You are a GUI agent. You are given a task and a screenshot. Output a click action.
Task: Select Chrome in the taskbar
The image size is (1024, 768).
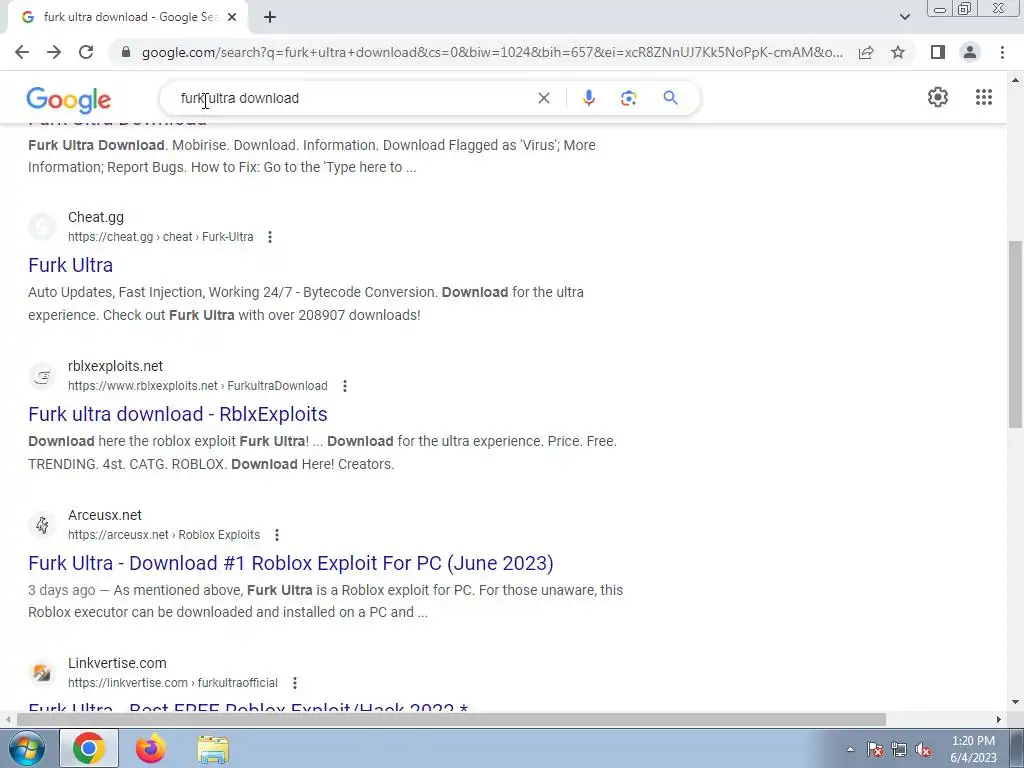(89, 748)
